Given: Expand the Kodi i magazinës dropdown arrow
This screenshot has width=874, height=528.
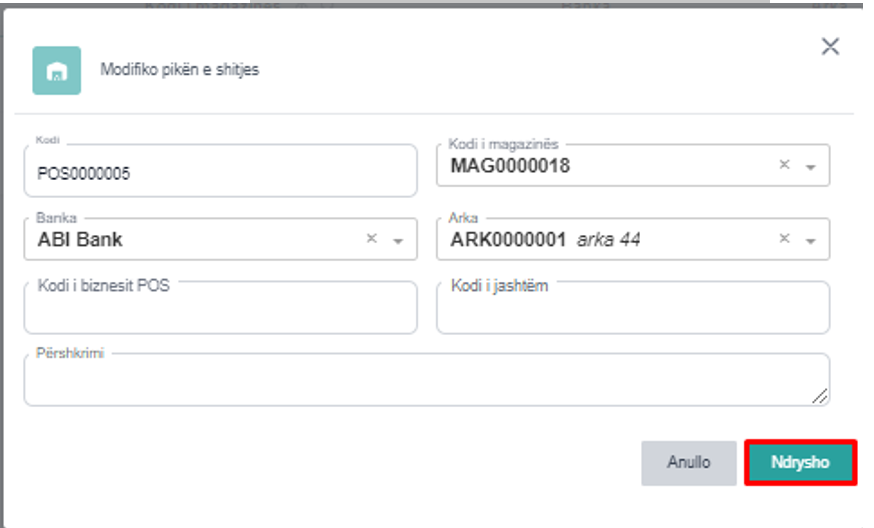Looking at the screenshot, I should point(811,167).
